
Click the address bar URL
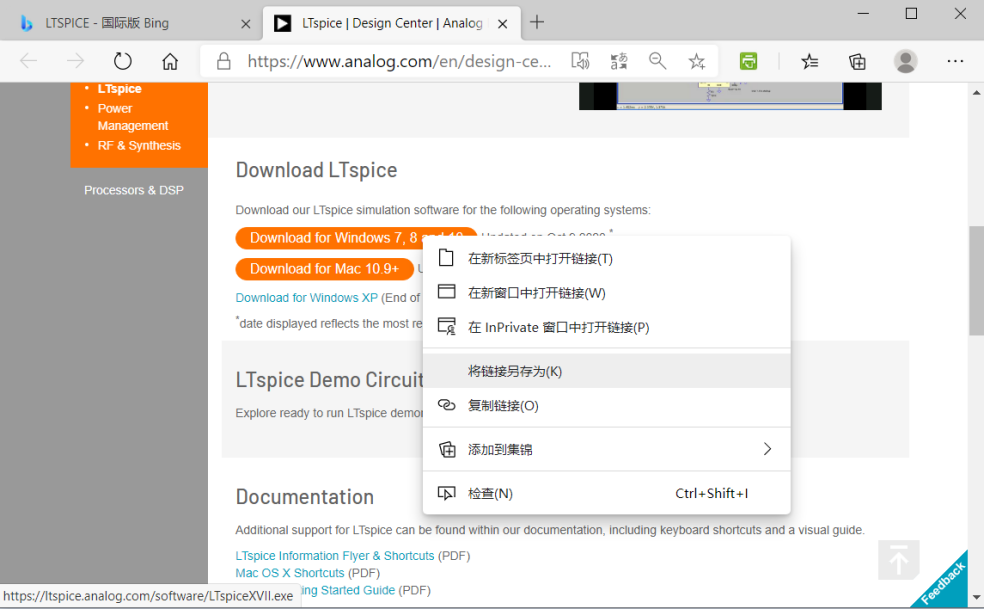pyautogui.click(x=400, y=61)
